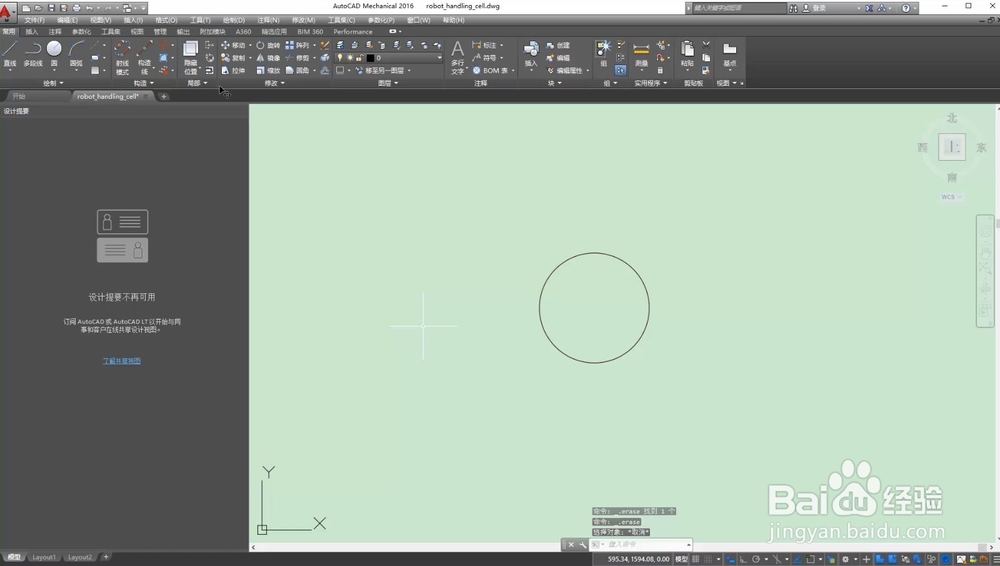Select the 多段线 (Polyline) tool
Viewport: 1000px width, 566px height.
(33, 54)
